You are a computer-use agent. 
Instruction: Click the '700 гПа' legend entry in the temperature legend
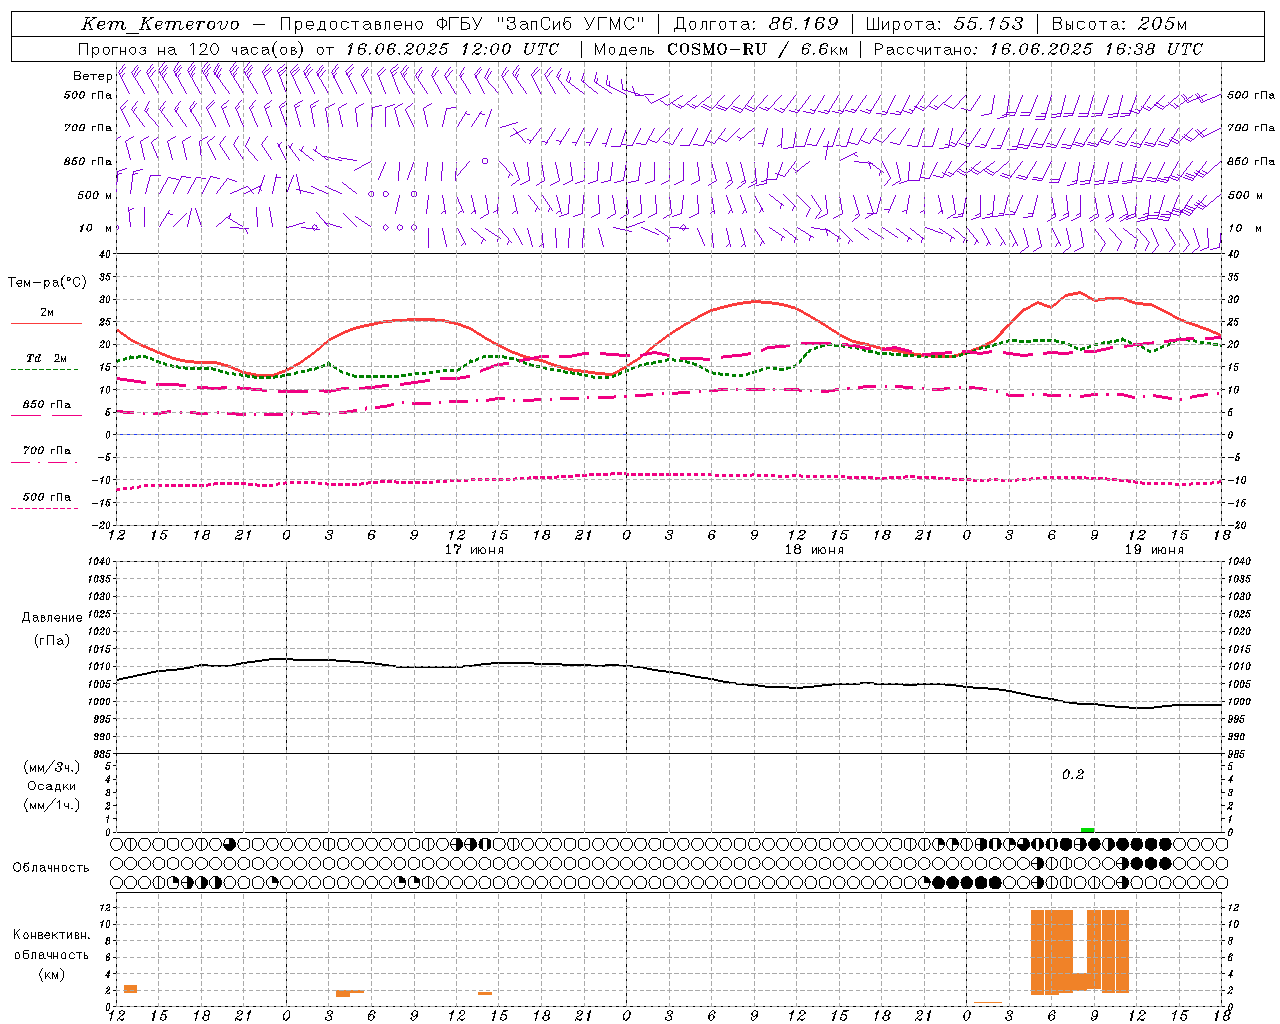[47, 451]
